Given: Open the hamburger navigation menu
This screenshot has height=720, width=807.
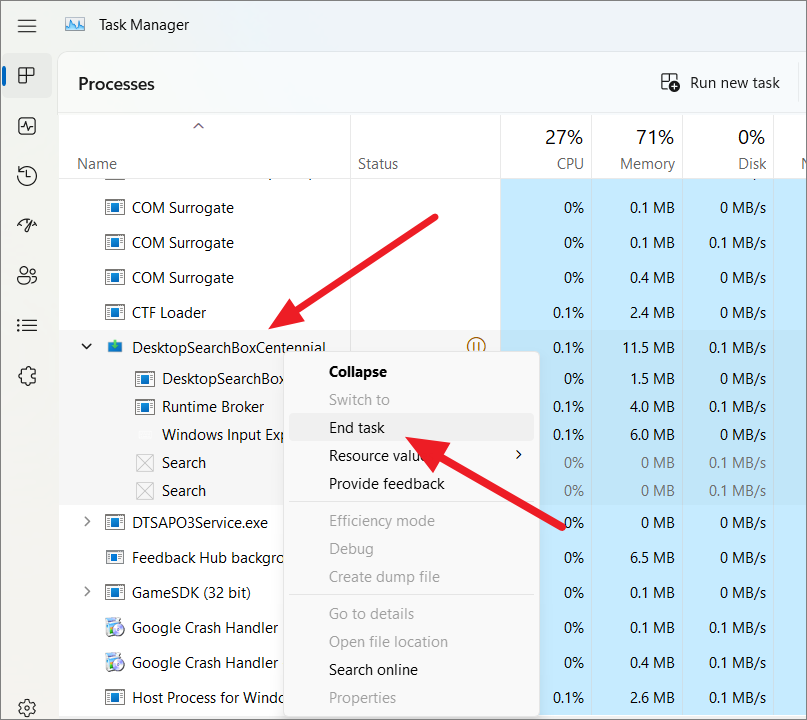Looking at the screenshot, I should pos(27,25).
